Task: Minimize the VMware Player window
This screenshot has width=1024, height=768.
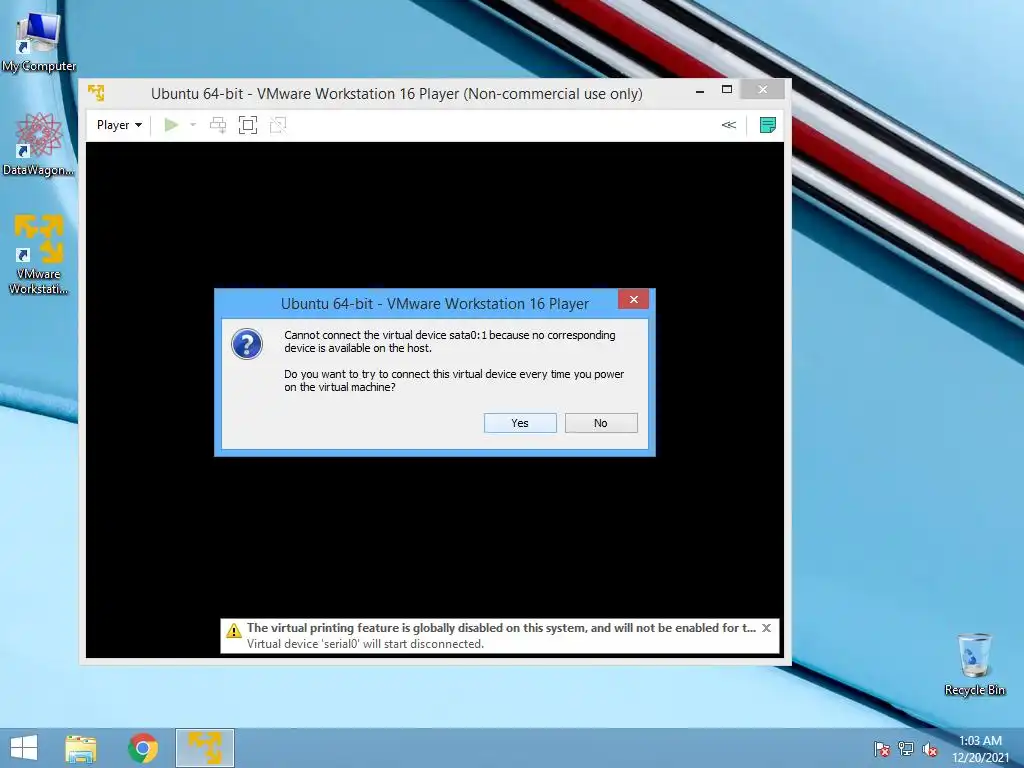Action: 700,90
